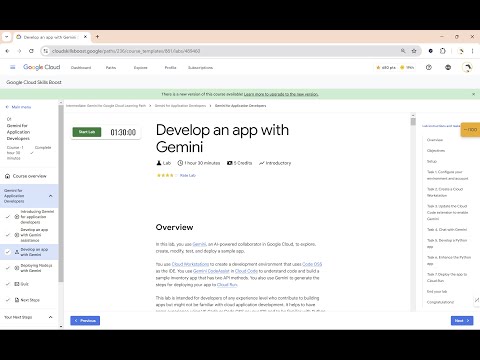
Task: Click the Next button
Action: (x=462, y=321)
